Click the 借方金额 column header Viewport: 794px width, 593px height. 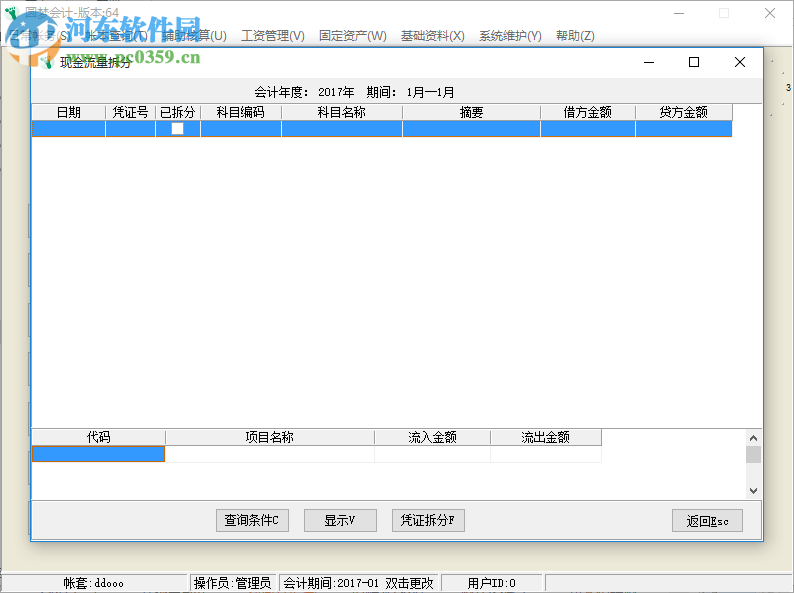point(588,112)
